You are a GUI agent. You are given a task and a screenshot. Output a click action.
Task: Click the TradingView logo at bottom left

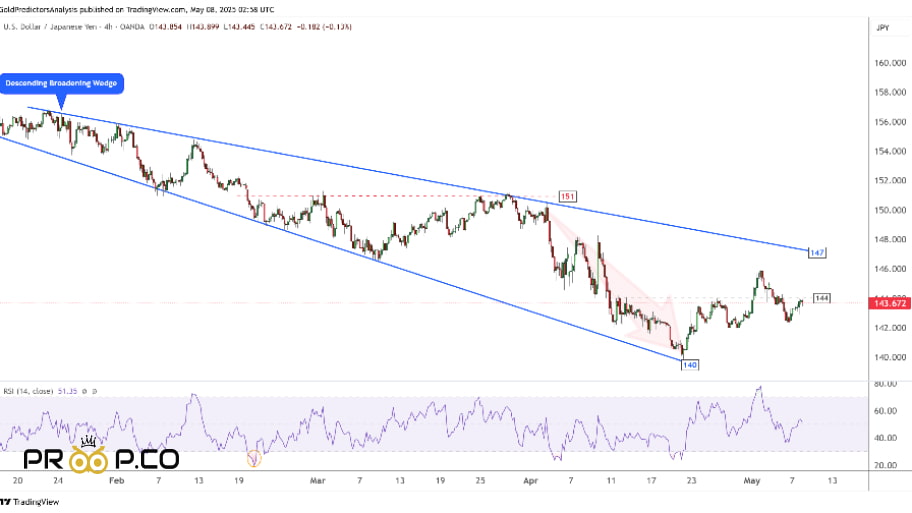click(30, 501)
